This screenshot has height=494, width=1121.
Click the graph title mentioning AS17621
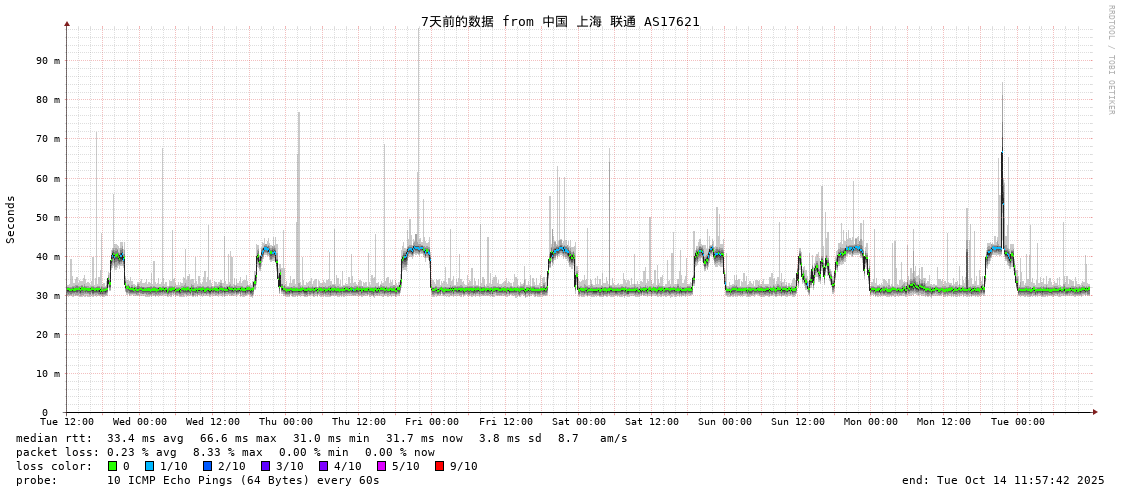point(560,21)
